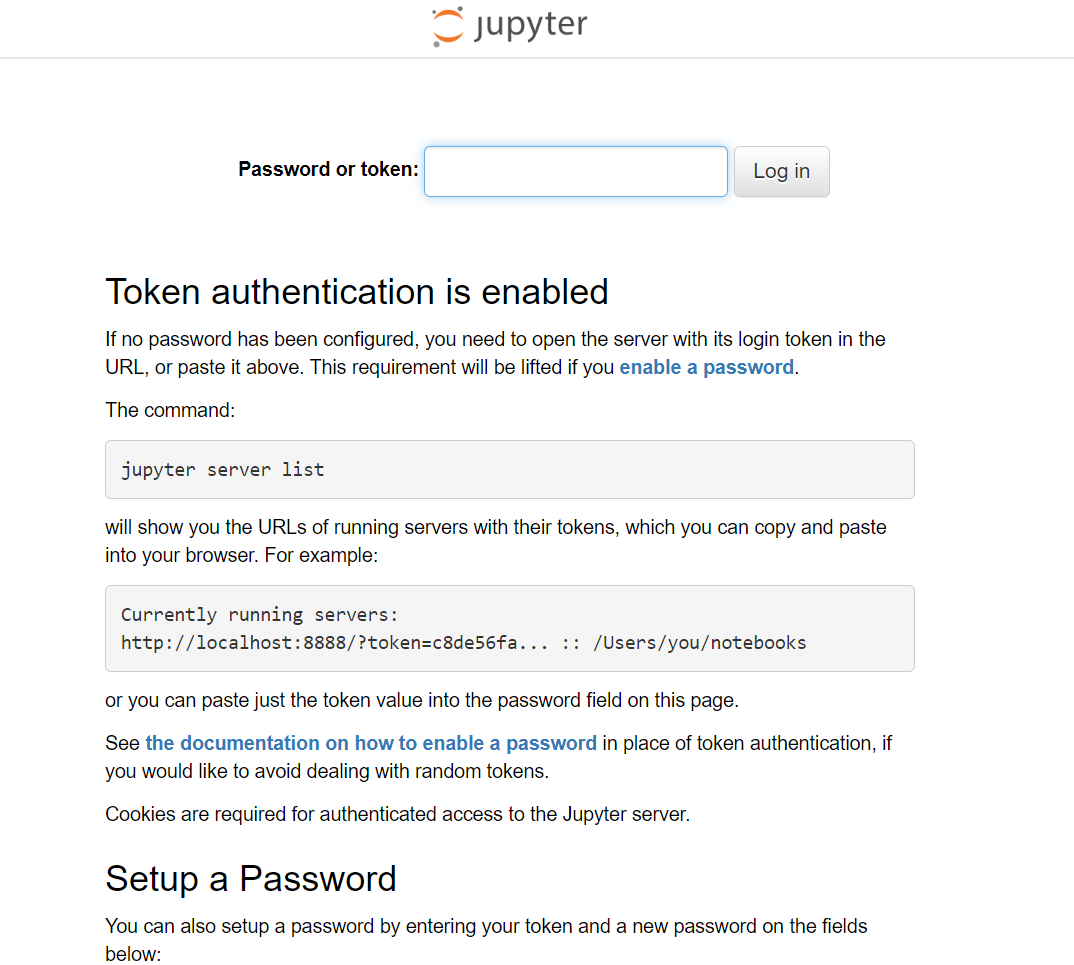Click the 'Password or token:' label
Viewport: 1074px width, 965px height.
(328, 169)
